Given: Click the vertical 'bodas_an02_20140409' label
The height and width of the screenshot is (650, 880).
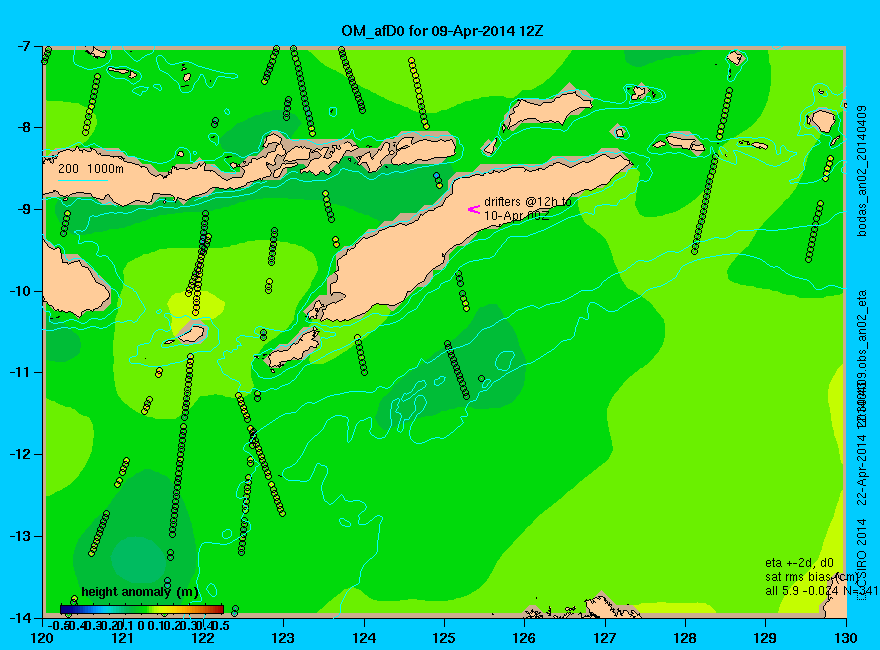Looking at the screenshot, I should tap(863, 171).
